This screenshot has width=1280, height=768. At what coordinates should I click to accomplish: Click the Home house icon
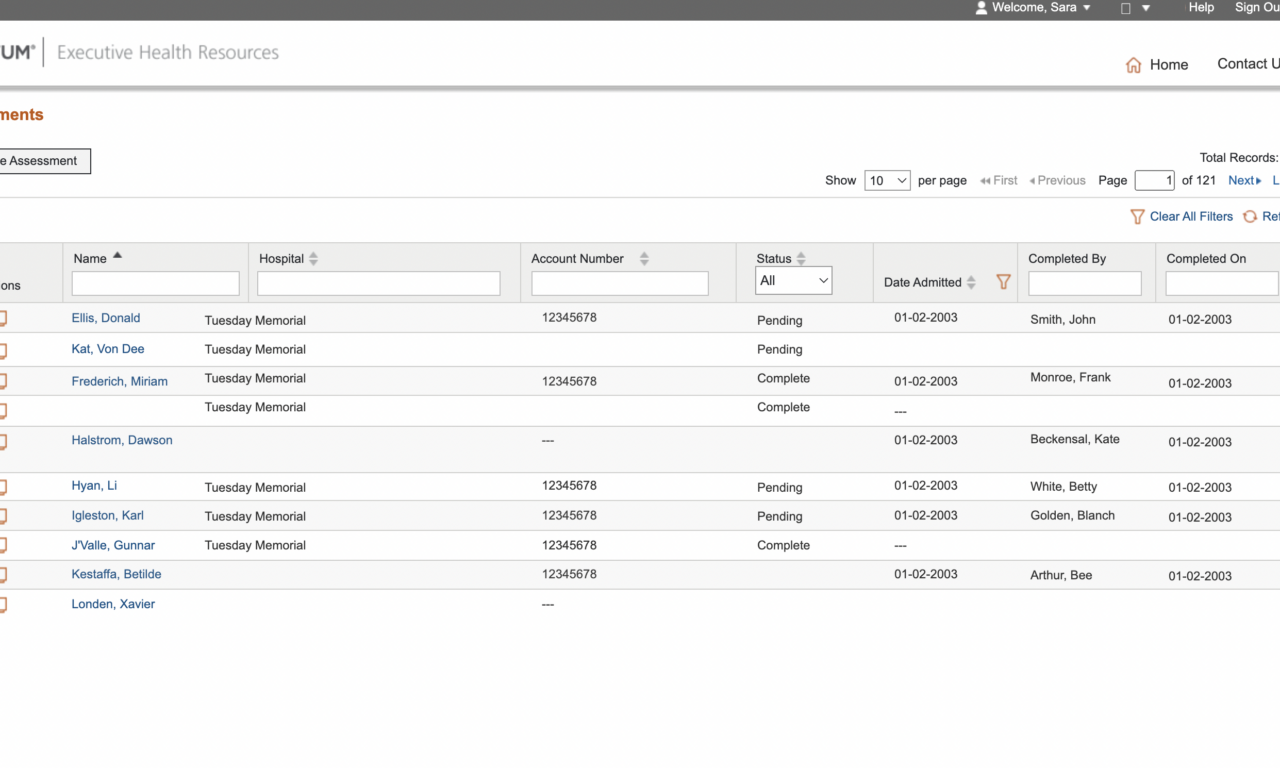(1133, 65)
